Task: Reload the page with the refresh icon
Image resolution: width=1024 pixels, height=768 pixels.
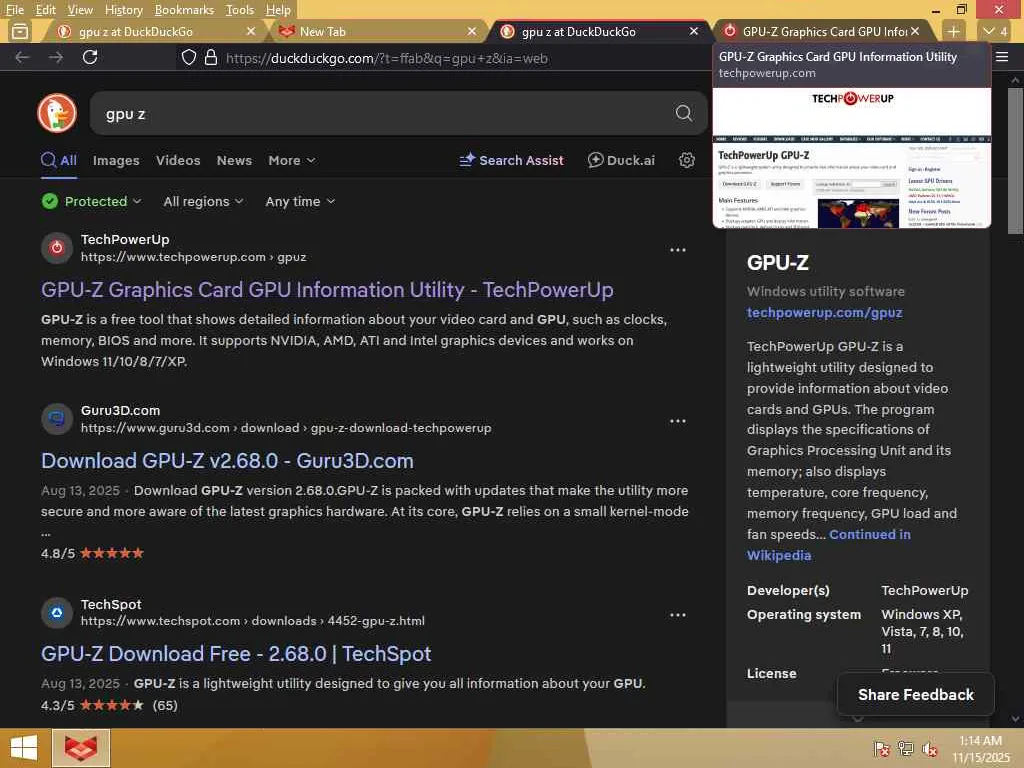Action: click(90, 57)
